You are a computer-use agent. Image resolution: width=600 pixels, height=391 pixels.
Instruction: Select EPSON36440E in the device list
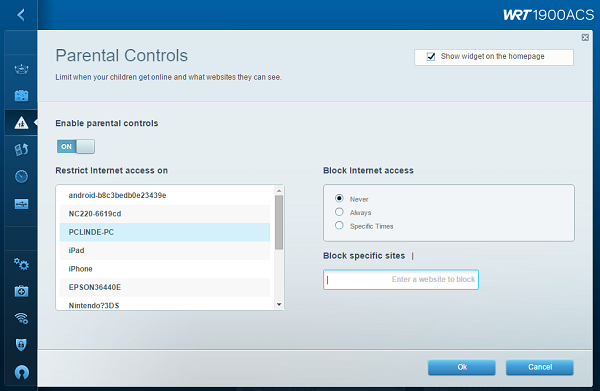click(165, 287)
